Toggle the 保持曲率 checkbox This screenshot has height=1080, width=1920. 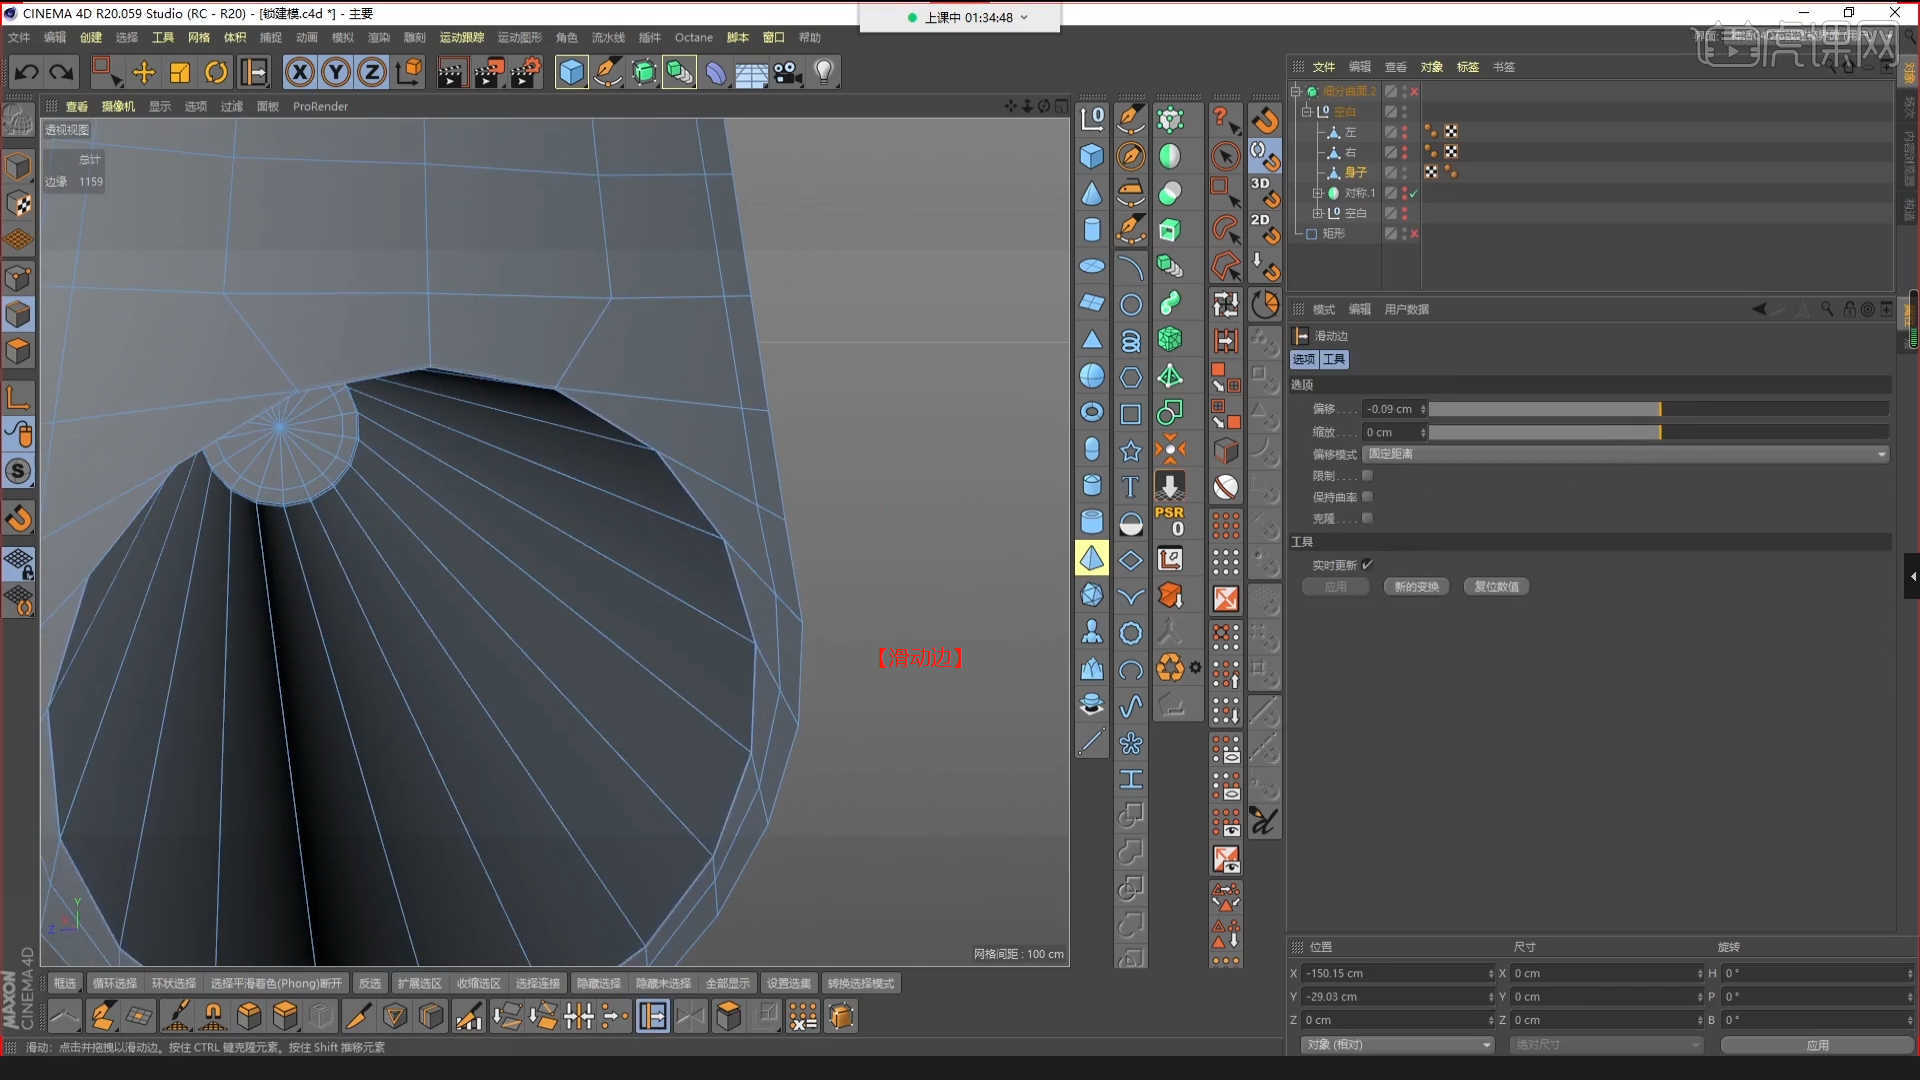point(1367,497)
